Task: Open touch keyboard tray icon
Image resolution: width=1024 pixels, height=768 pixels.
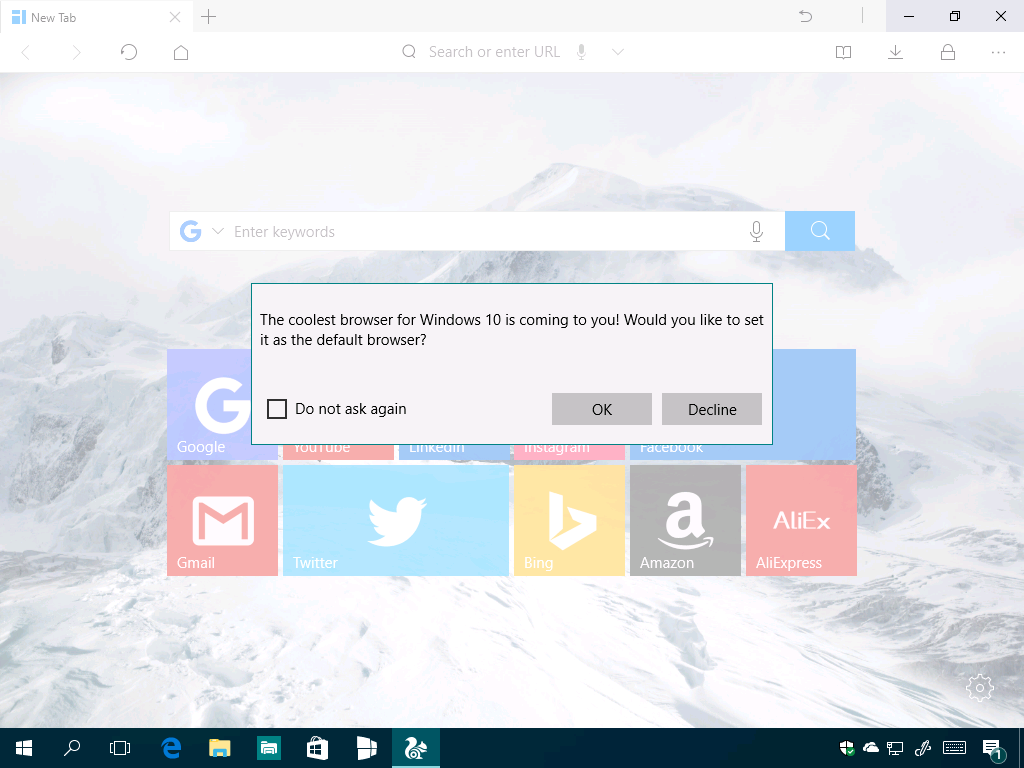Action: click(x=954, y=748)
